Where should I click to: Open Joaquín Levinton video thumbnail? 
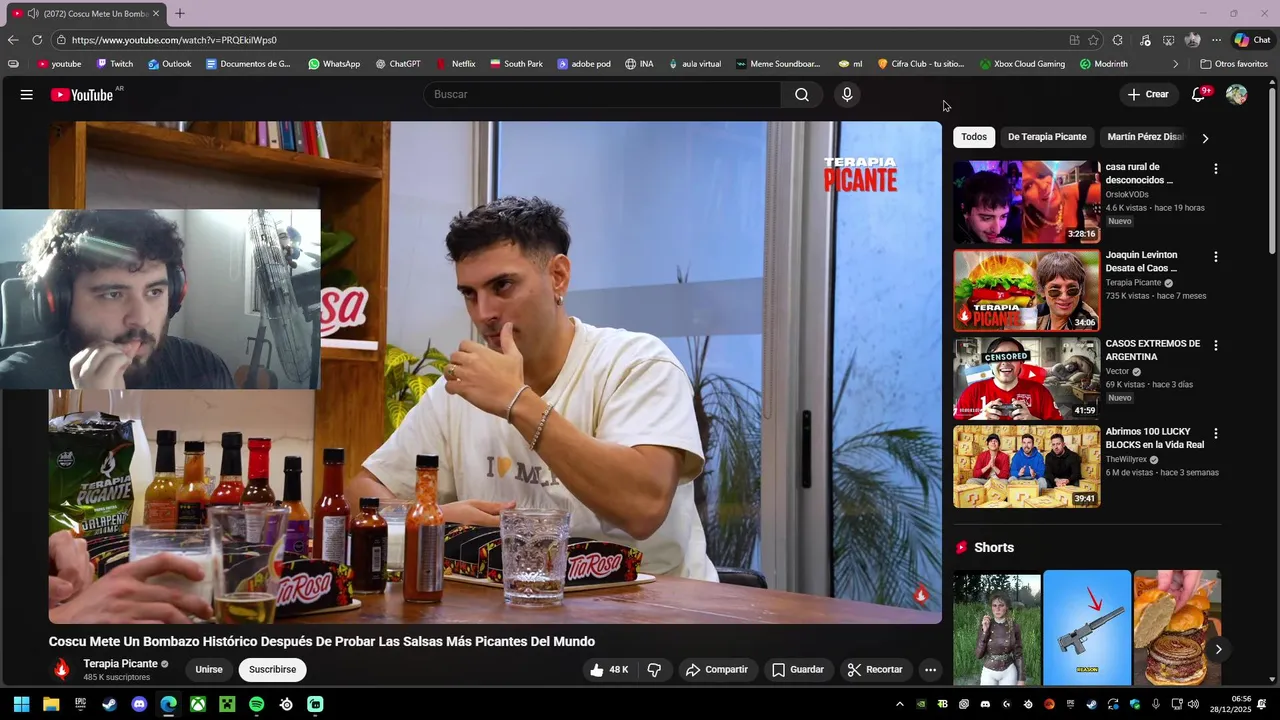tap(1026, 290)
